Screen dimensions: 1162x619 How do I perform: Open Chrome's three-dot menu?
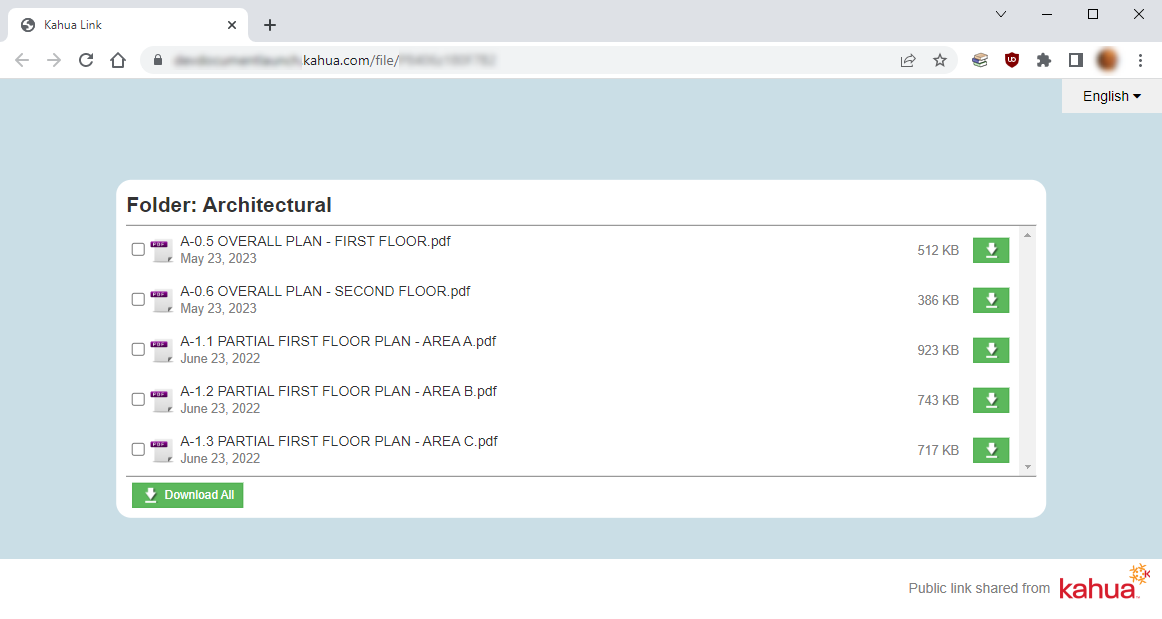[1140, 60]
